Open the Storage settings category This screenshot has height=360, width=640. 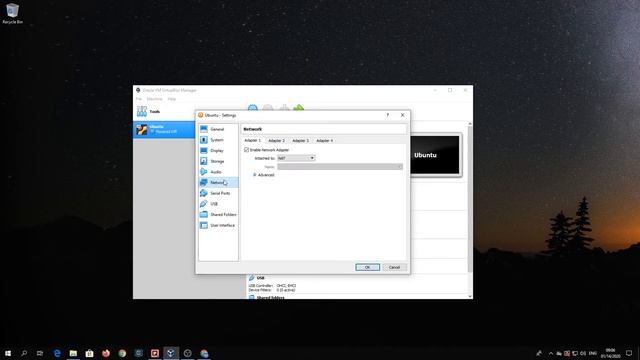click(218, 161)
